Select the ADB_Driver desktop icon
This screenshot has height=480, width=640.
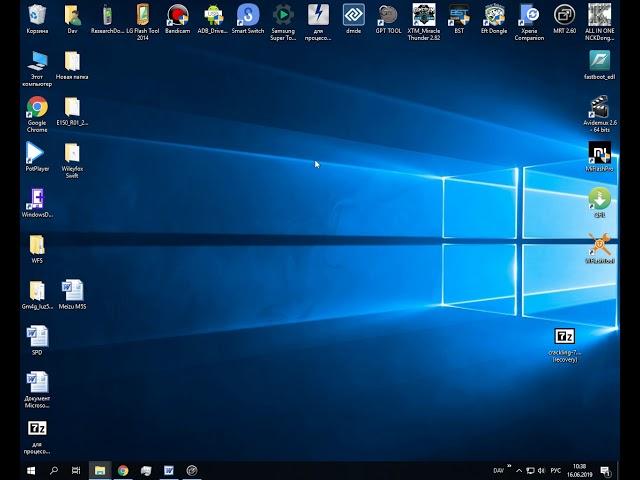213,19
